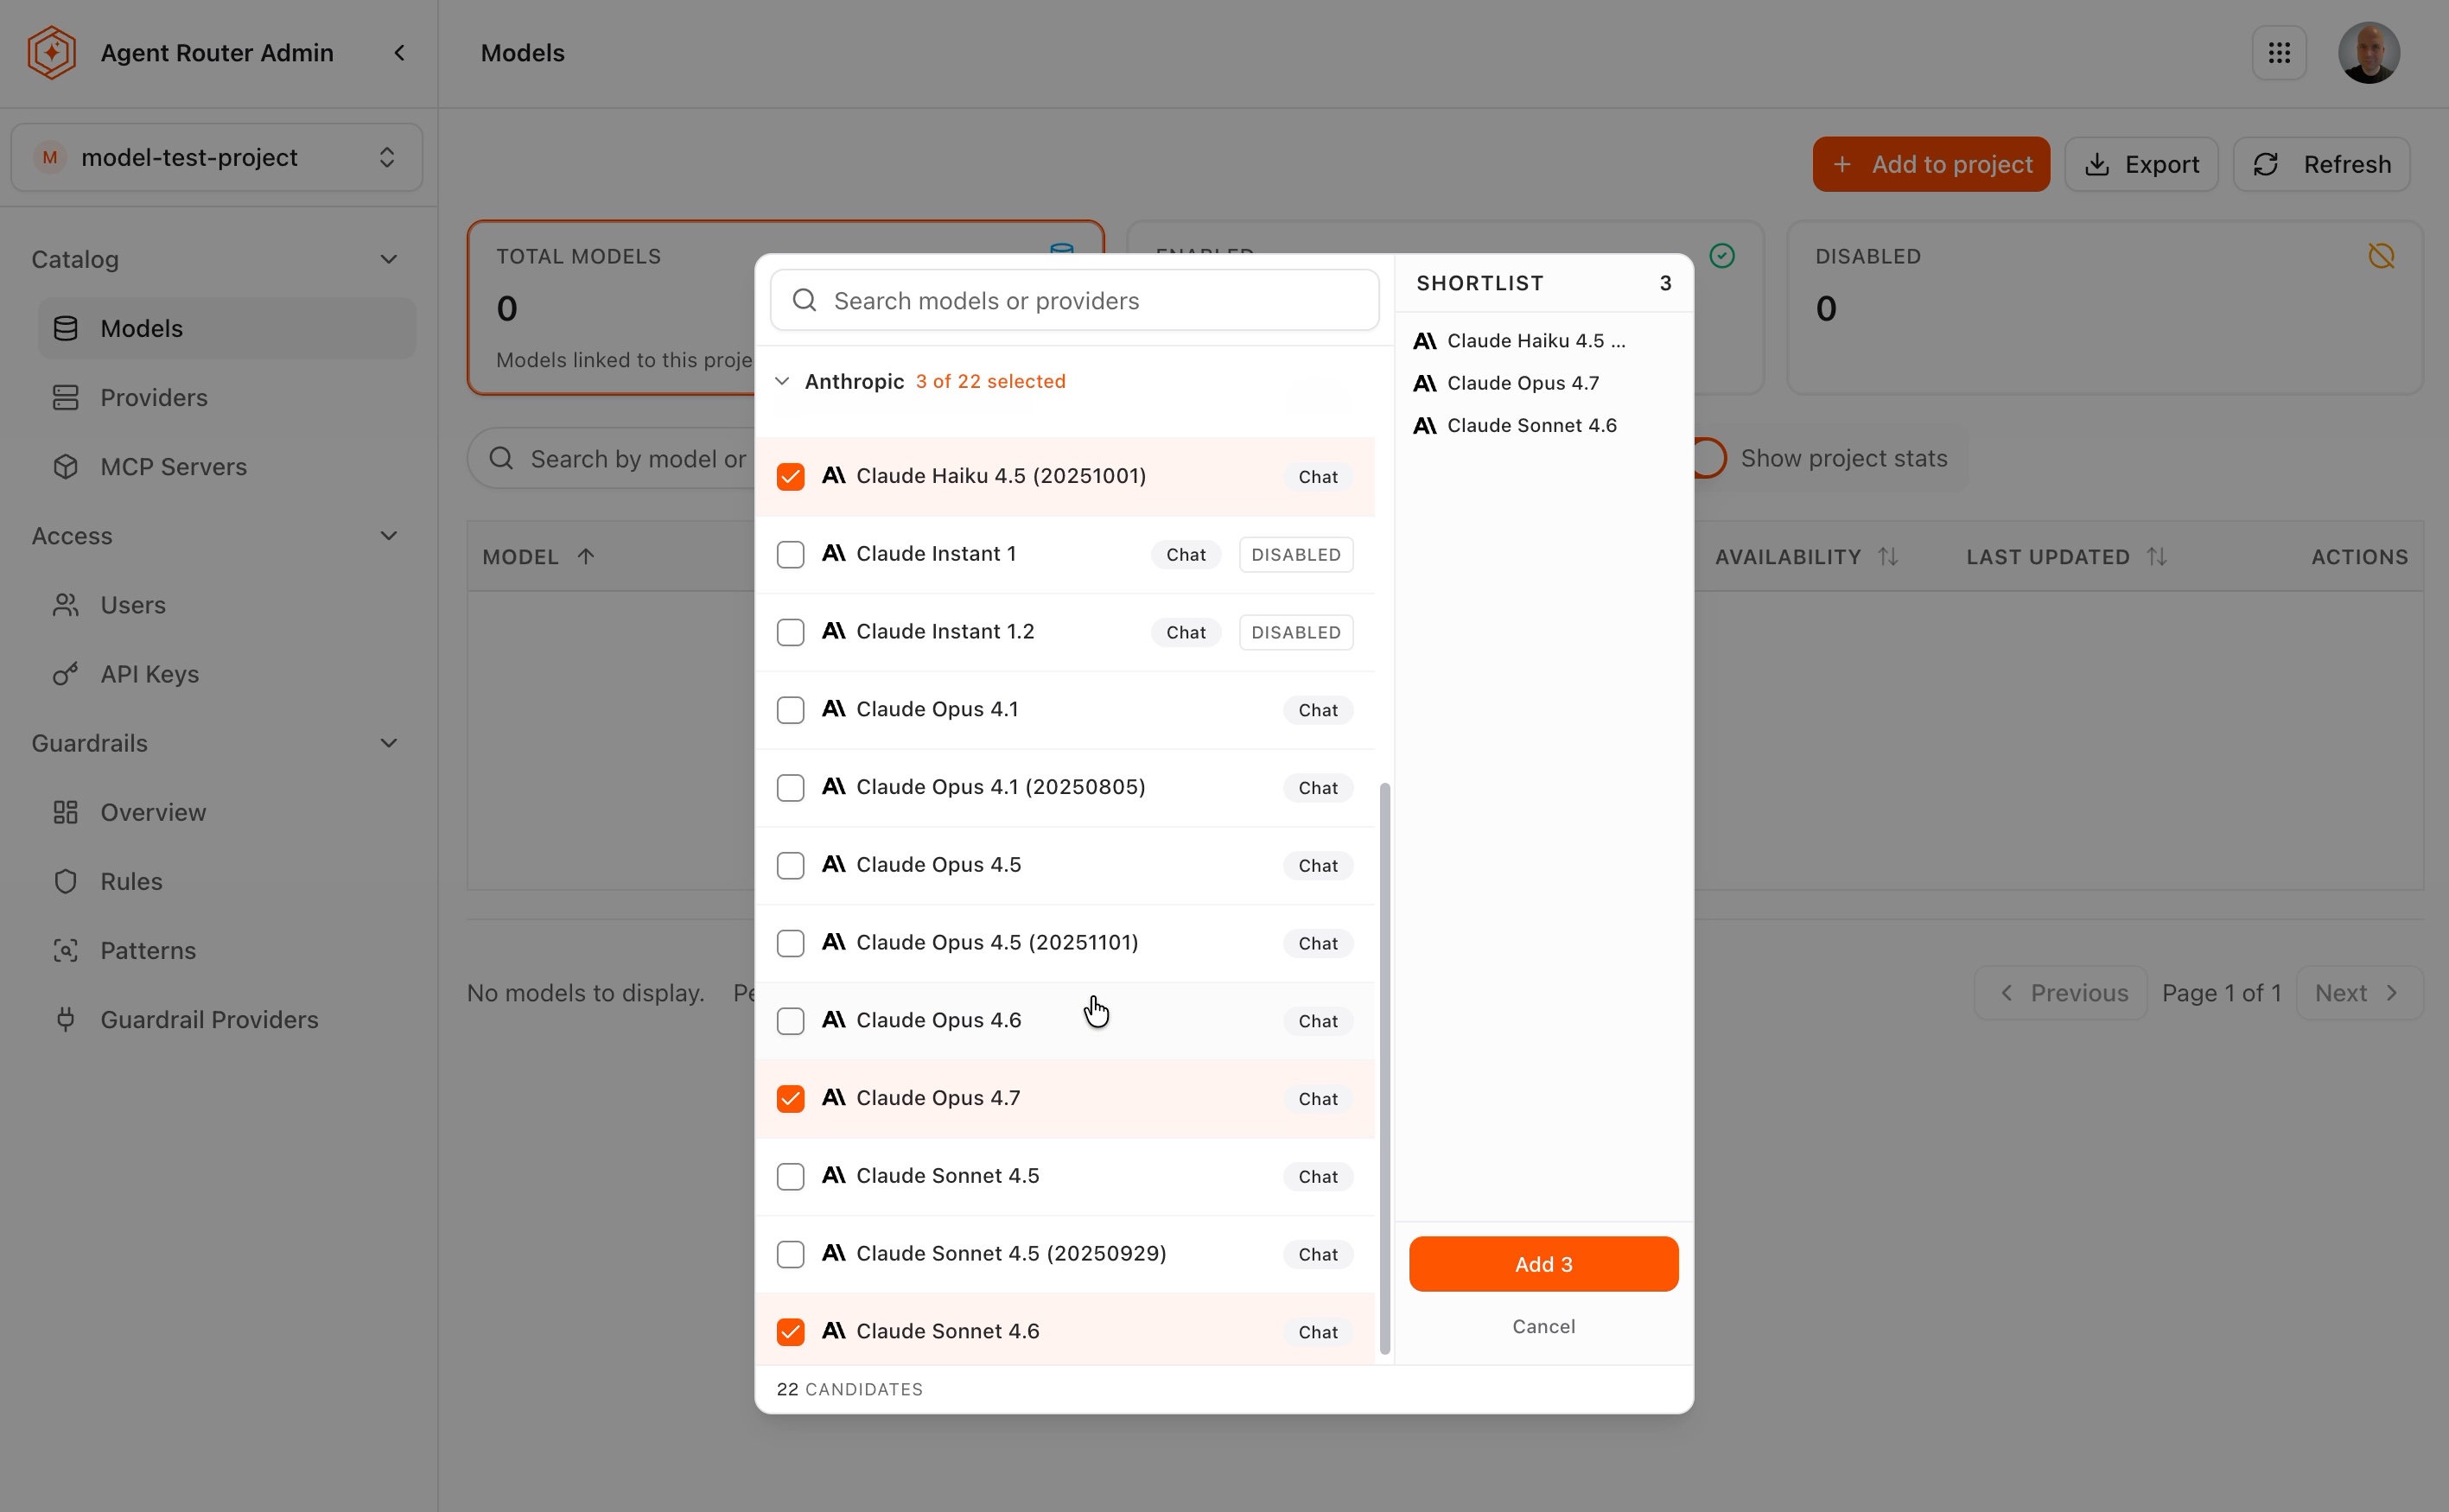
Task: Check the Claude Sonnet 4.5 (20250929) checkbox
Action: point(790,1254)
